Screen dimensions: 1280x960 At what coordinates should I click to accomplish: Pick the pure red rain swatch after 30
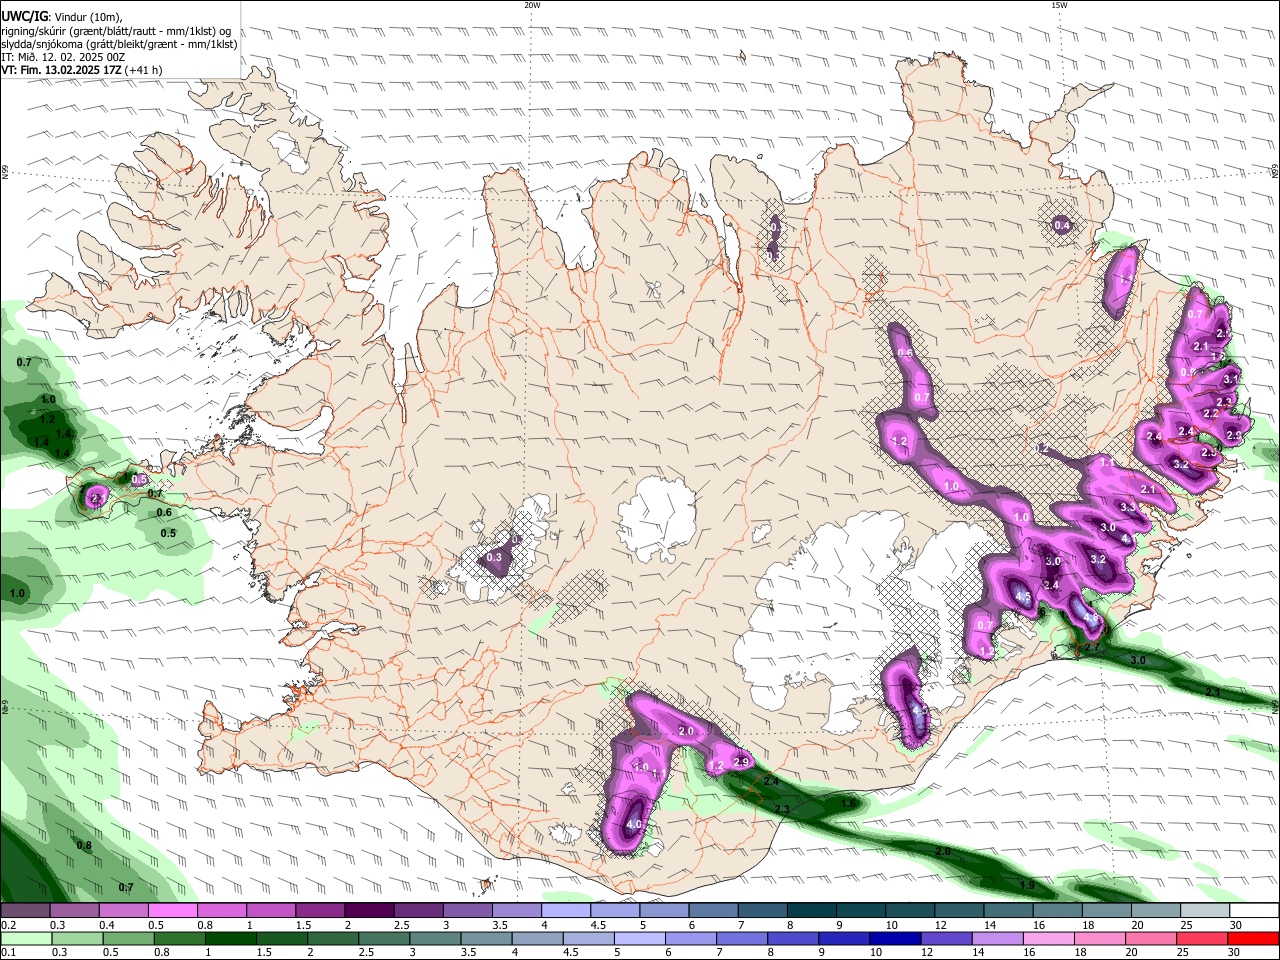(x=1254, y=939)
